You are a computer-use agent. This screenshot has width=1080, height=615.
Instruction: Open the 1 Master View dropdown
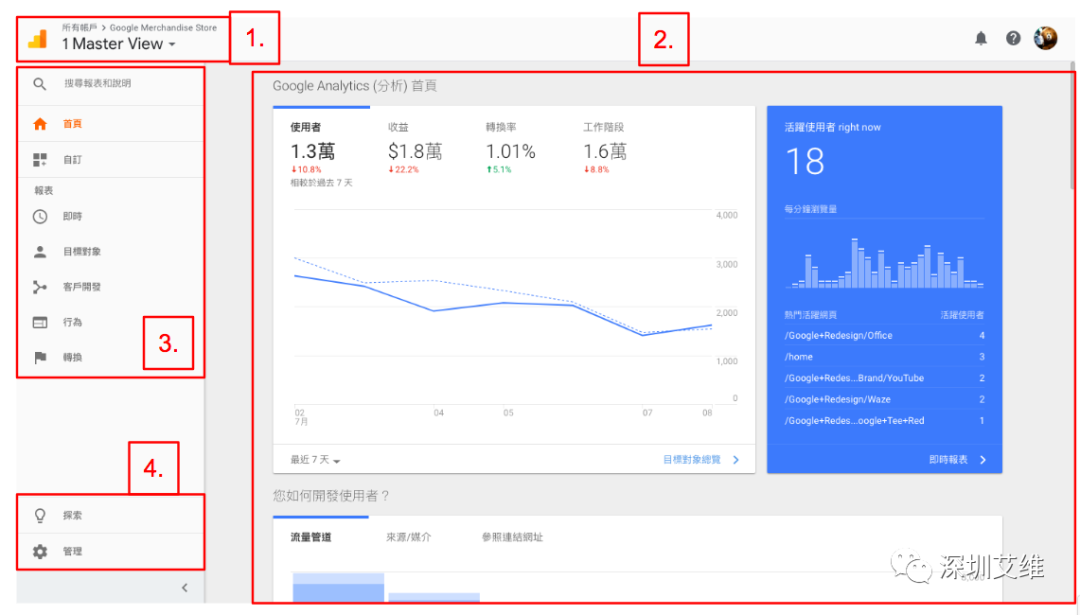118,44
